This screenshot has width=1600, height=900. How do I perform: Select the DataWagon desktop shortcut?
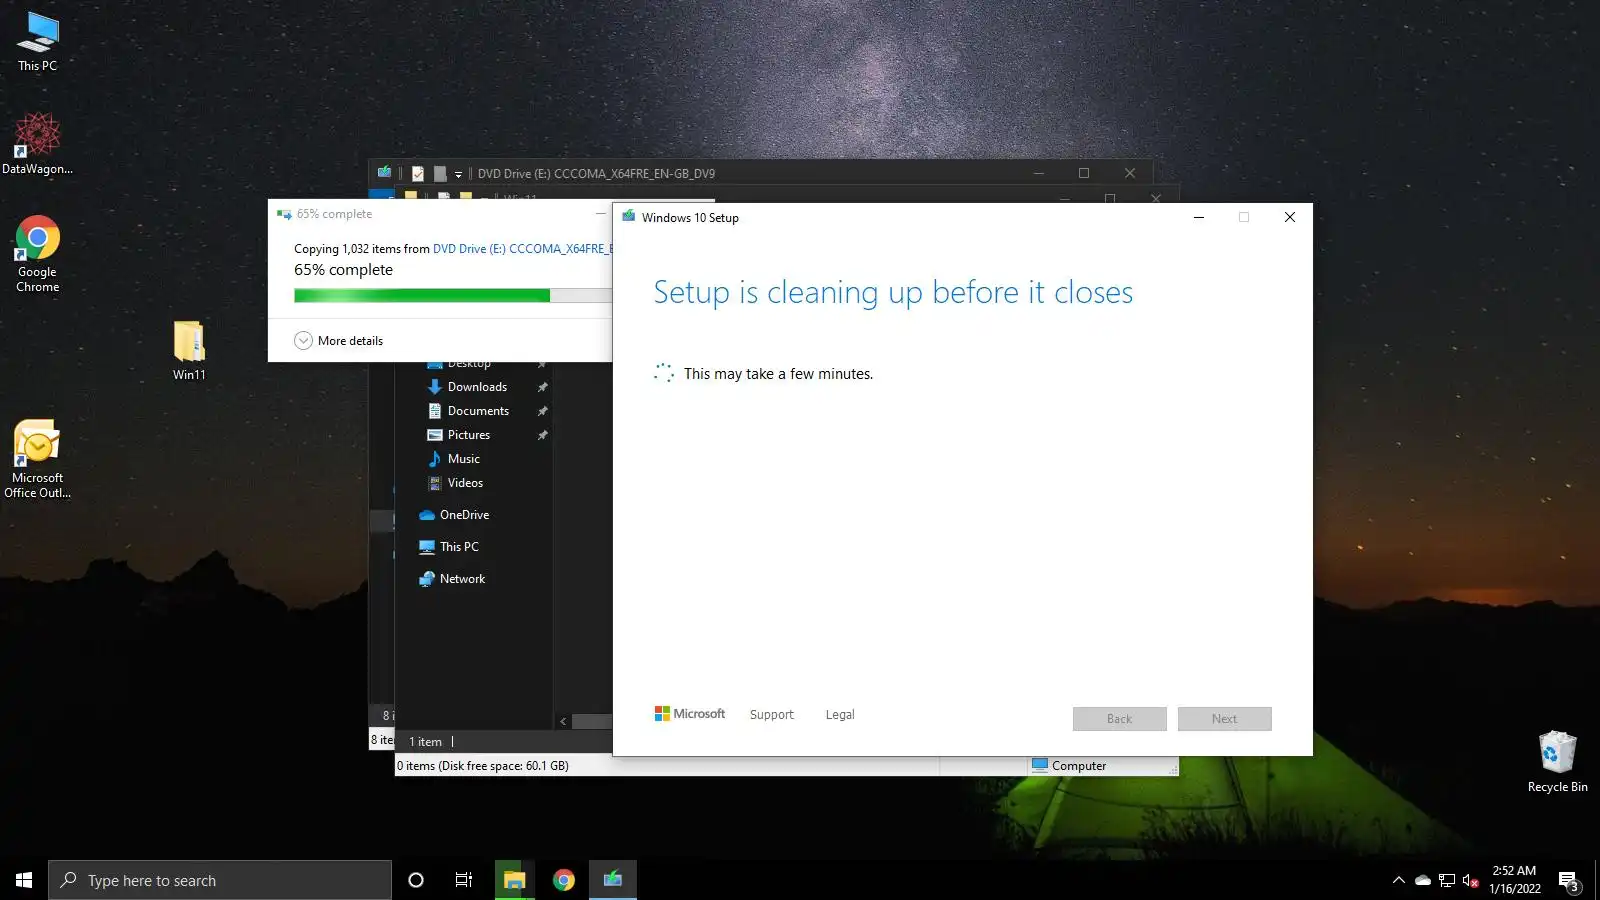tap(38, 144)
